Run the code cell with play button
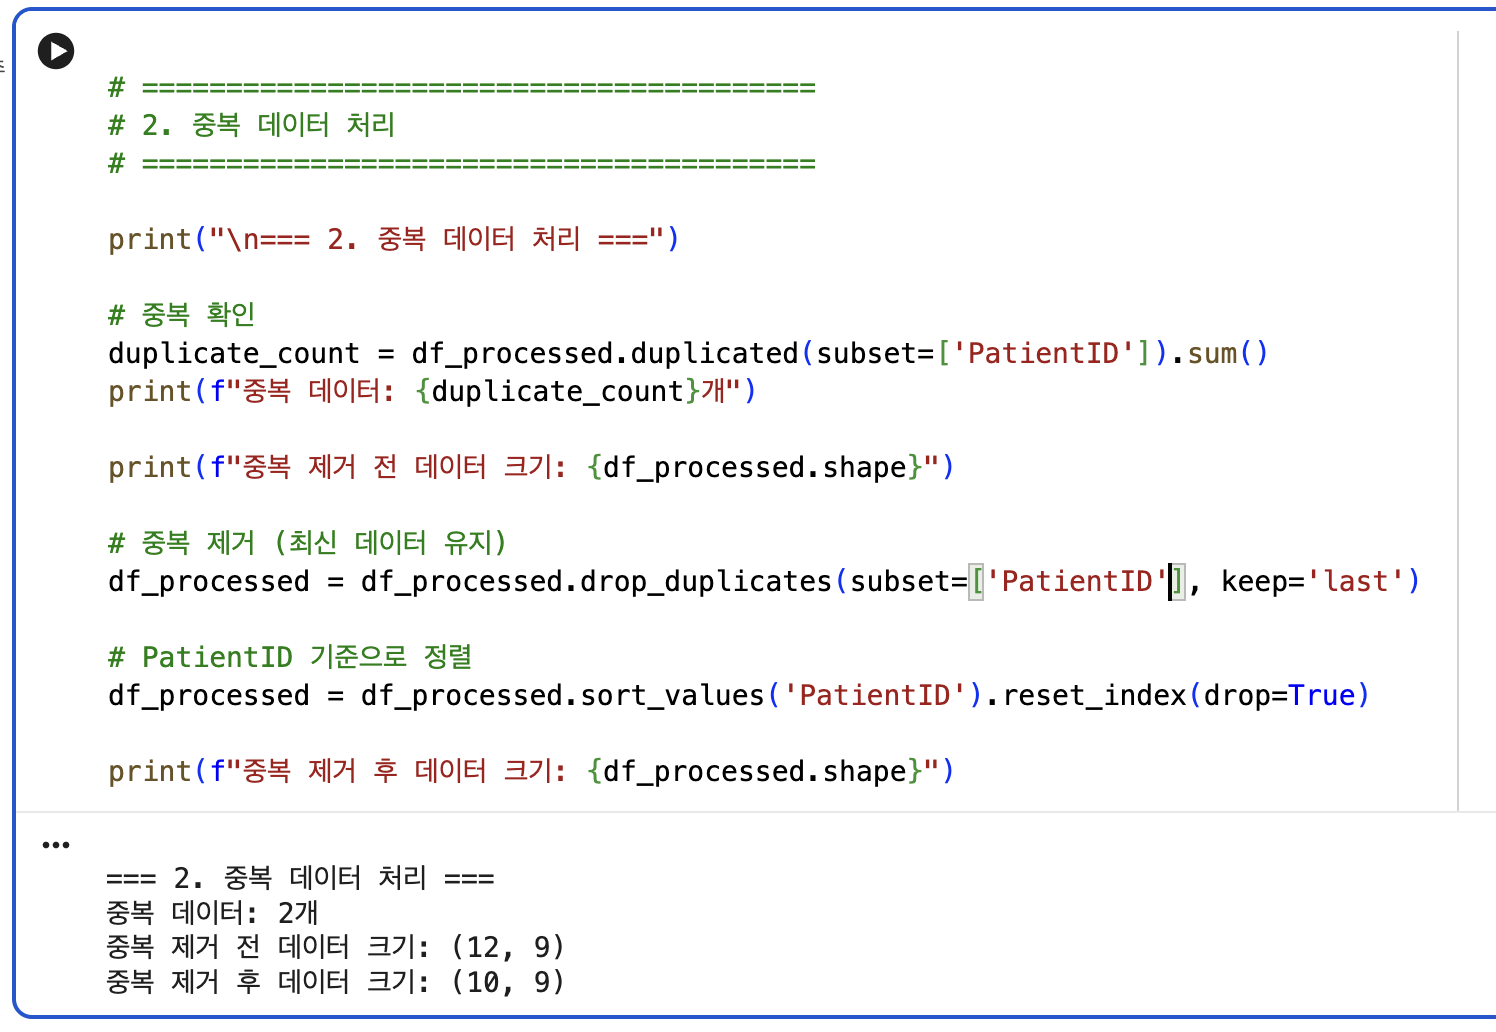Image resolution: width=1496 pixels, height=1032 pixels. pos(56,51)
